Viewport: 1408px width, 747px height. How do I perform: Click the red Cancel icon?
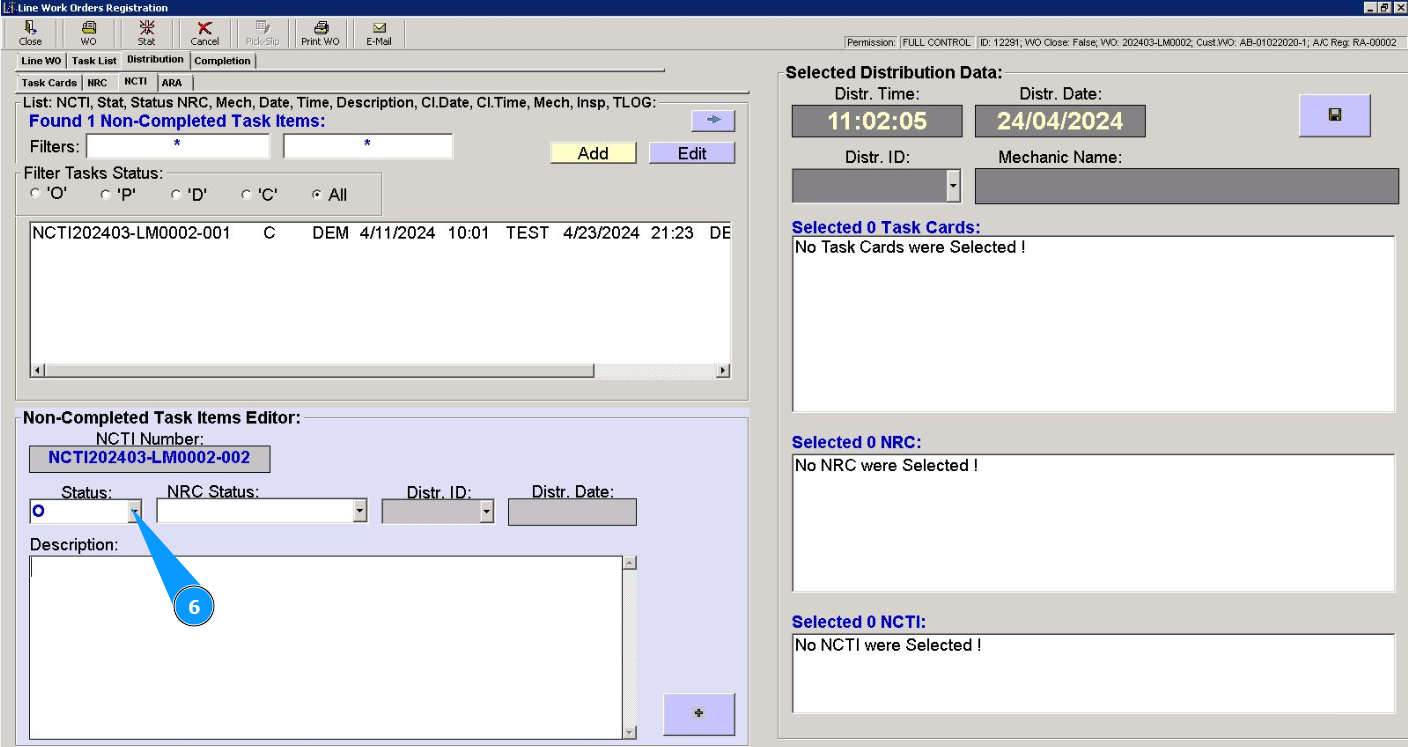(204, 33)
